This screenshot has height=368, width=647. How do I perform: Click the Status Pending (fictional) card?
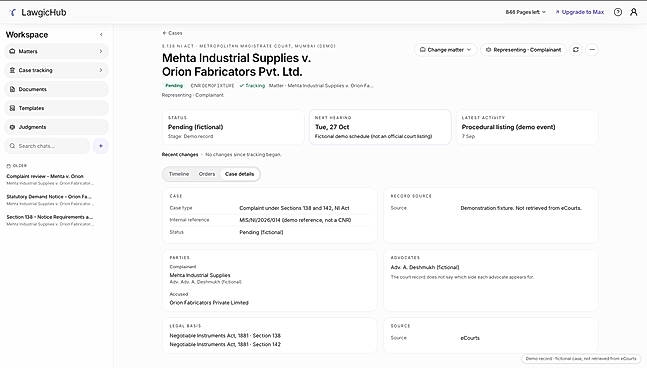click(233, 127)
